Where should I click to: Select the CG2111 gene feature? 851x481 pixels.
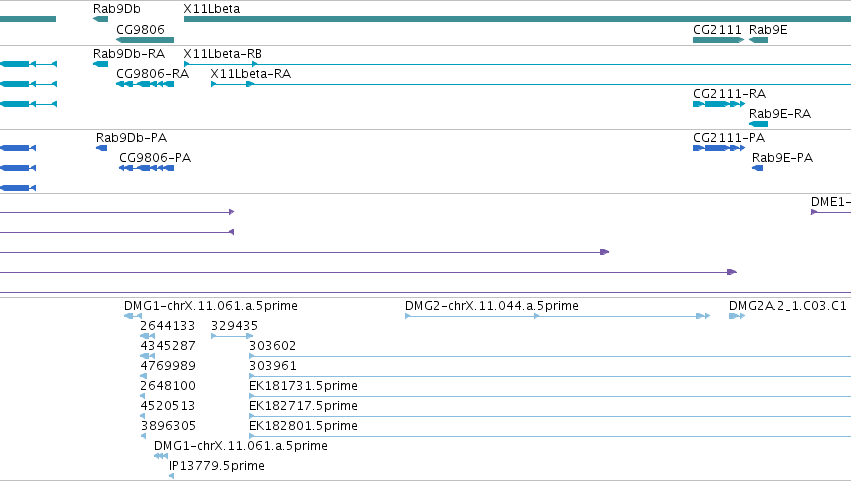coord(719,40)
